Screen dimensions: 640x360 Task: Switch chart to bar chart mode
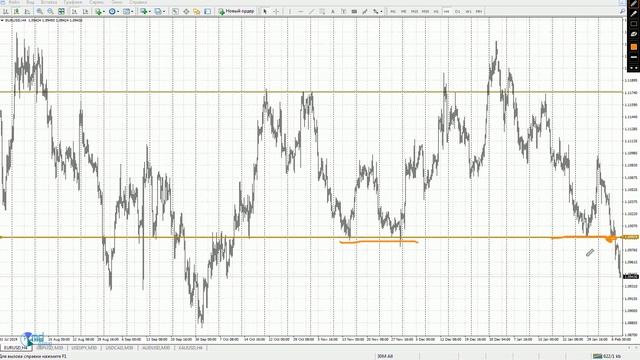coord(6,11)
